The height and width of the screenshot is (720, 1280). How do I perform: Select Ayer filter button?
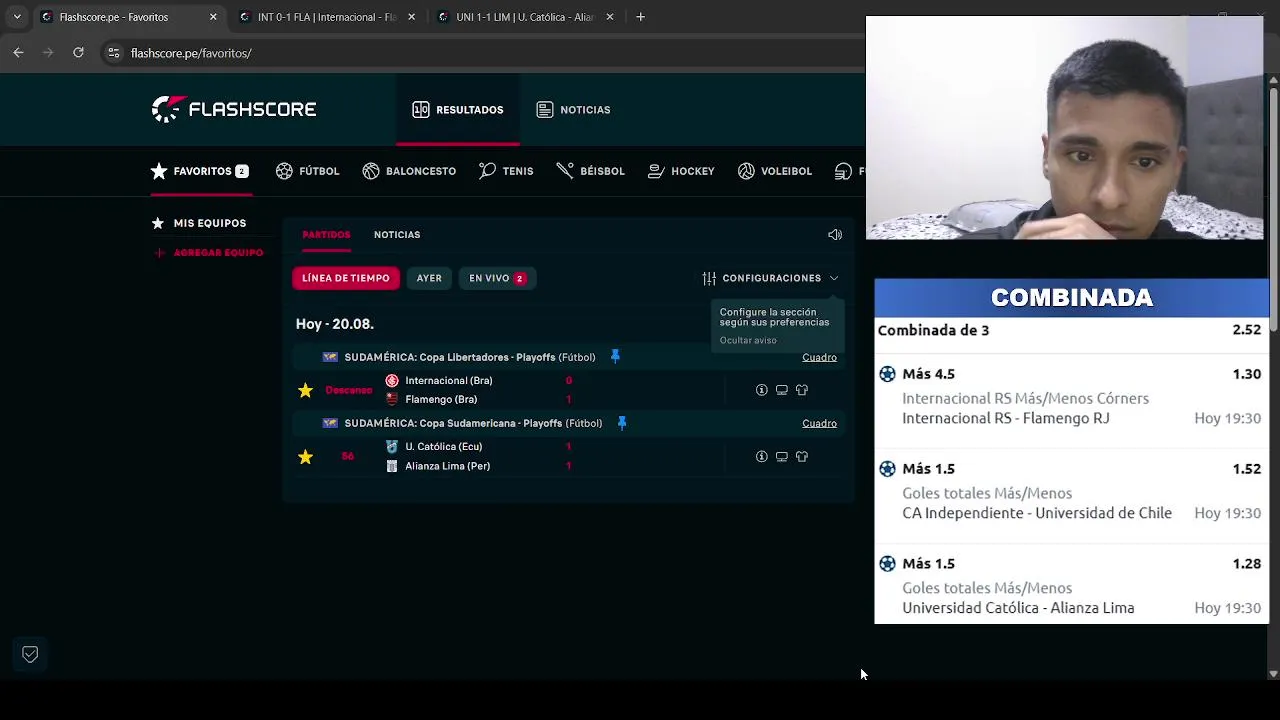429,278
